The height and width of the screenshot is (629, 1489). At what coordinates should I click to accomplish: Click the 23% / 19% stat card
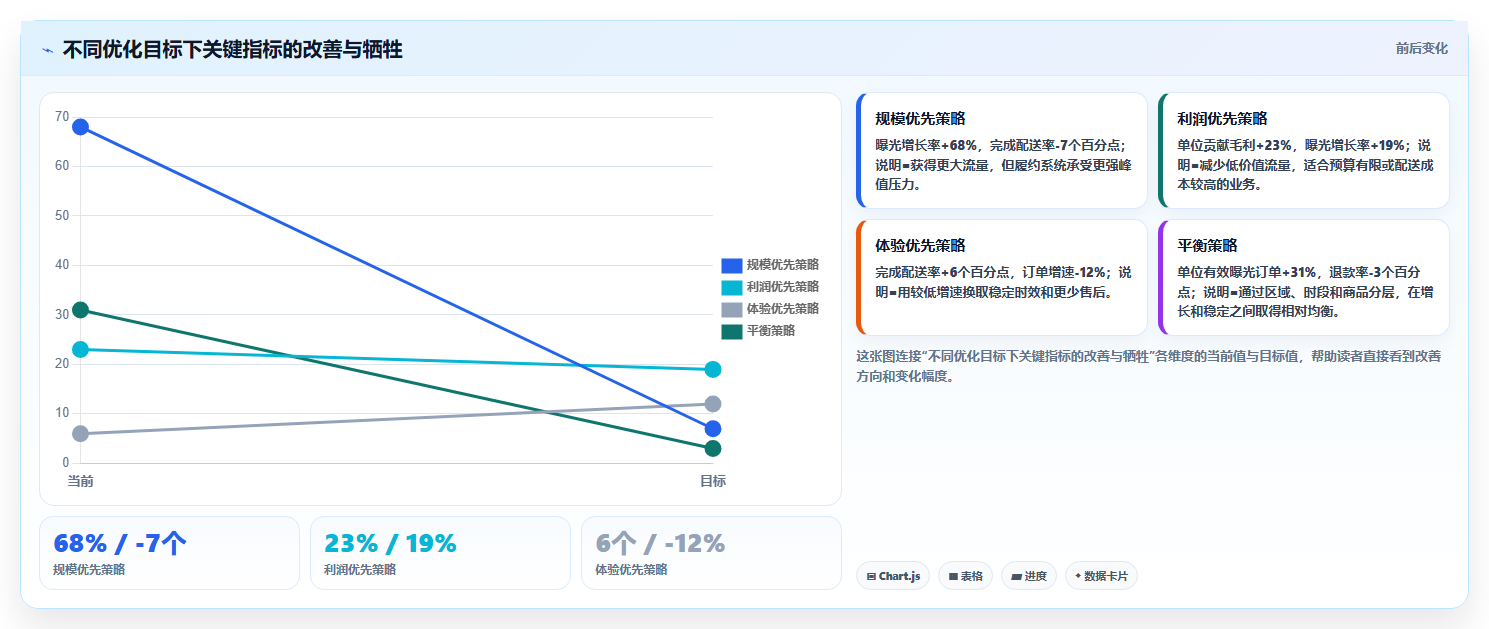(440, 553)
